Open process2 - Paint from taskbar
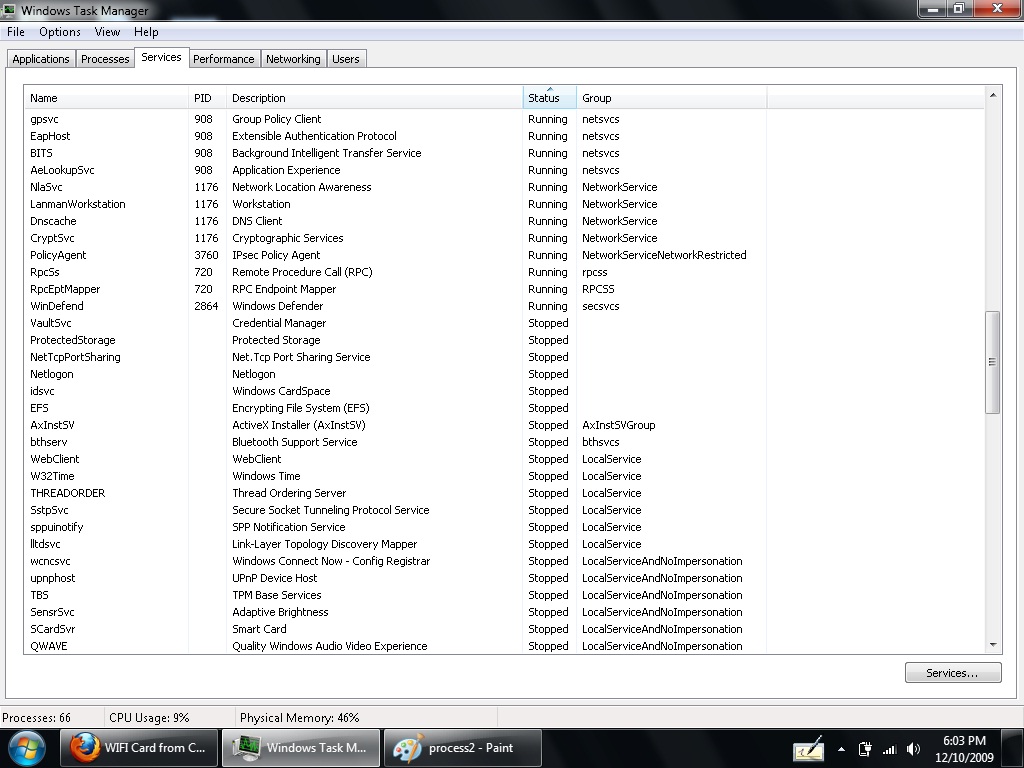The width and height of the screenshot is (1024, 768). [x=462, y=748]
